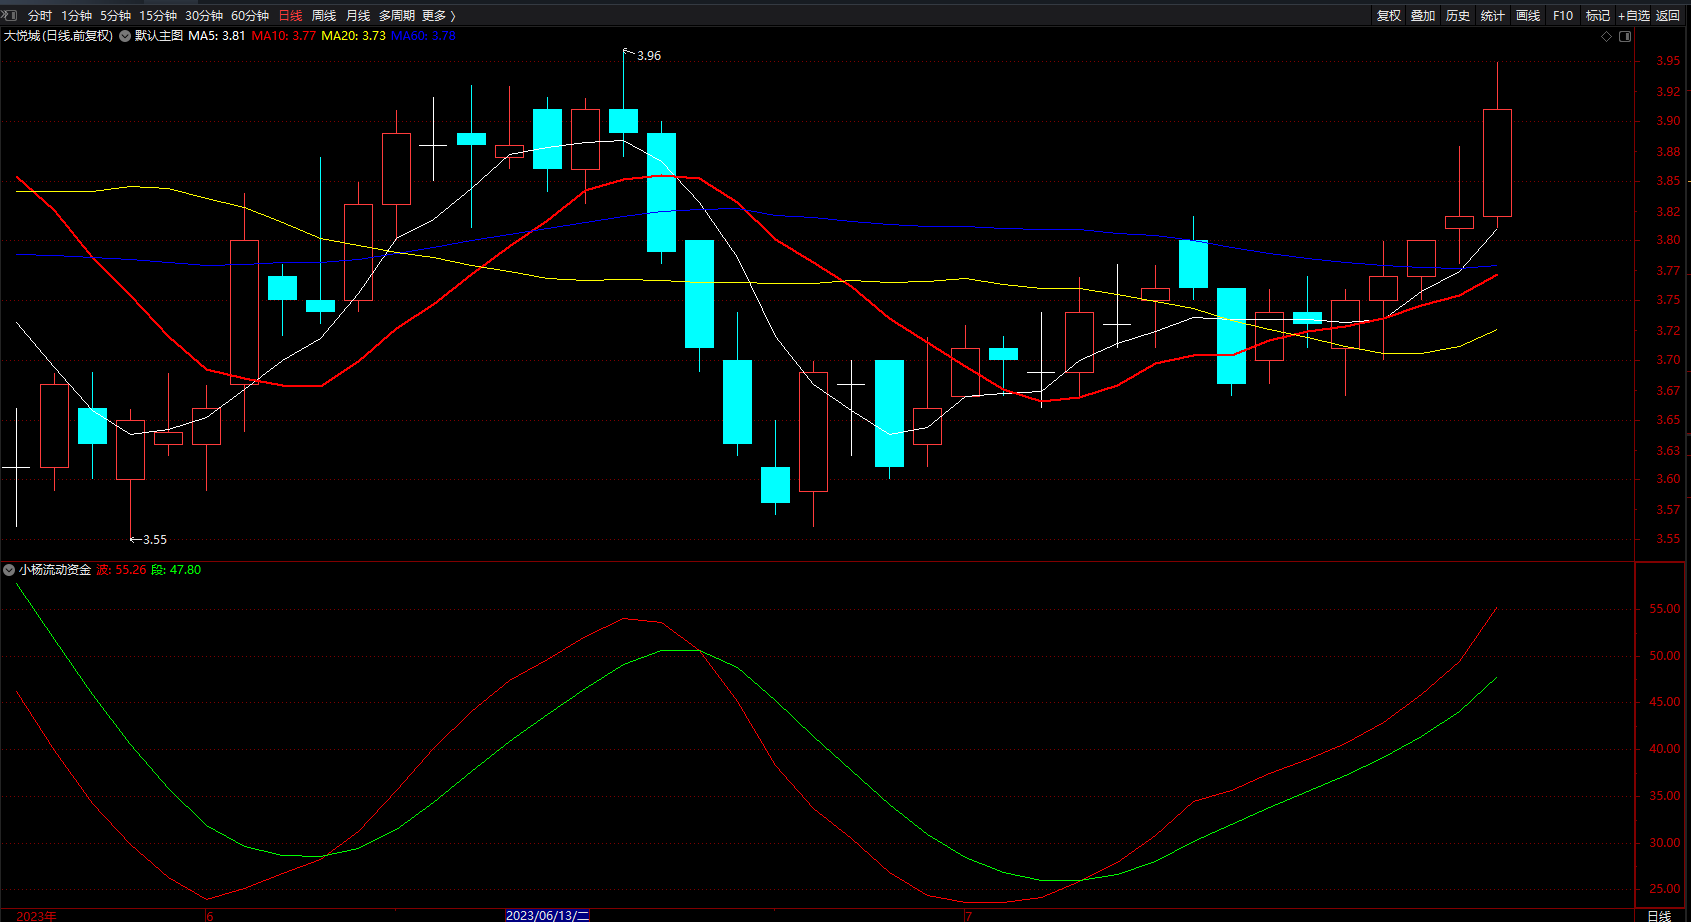Switch to the 分时 chart tab
The height and width of the screenshot is (922, 1691).
40,16
